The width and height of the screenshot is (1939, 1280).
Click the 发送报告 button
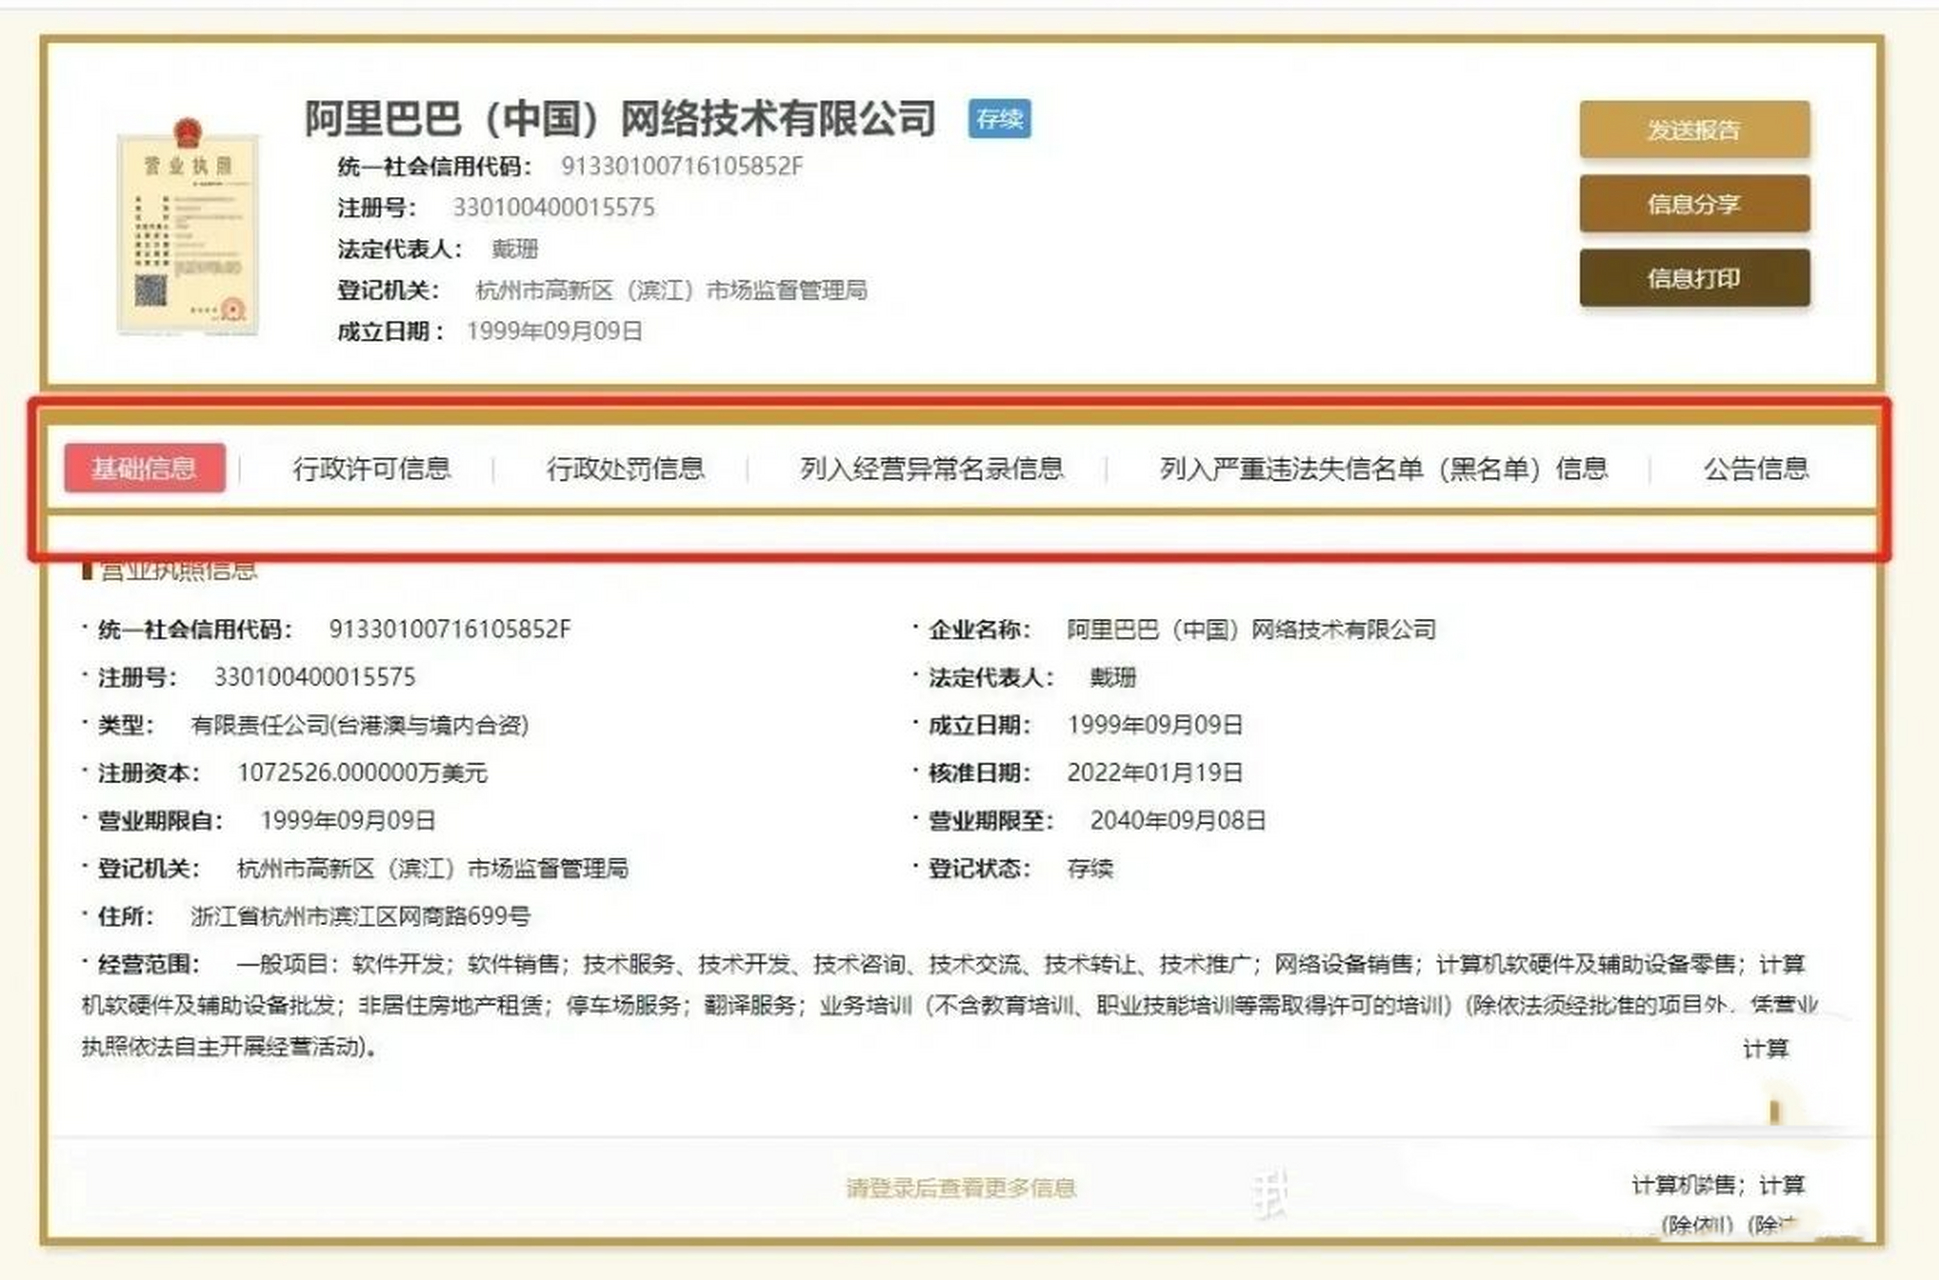click(1694, 130)
